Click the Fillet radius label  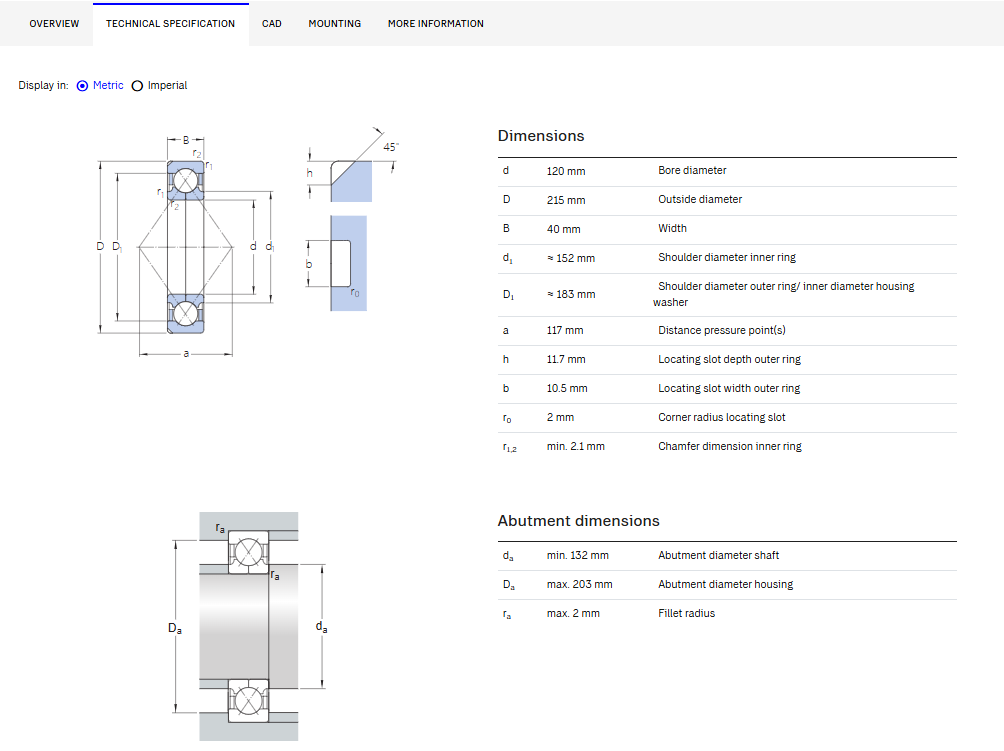coord(686,613)
